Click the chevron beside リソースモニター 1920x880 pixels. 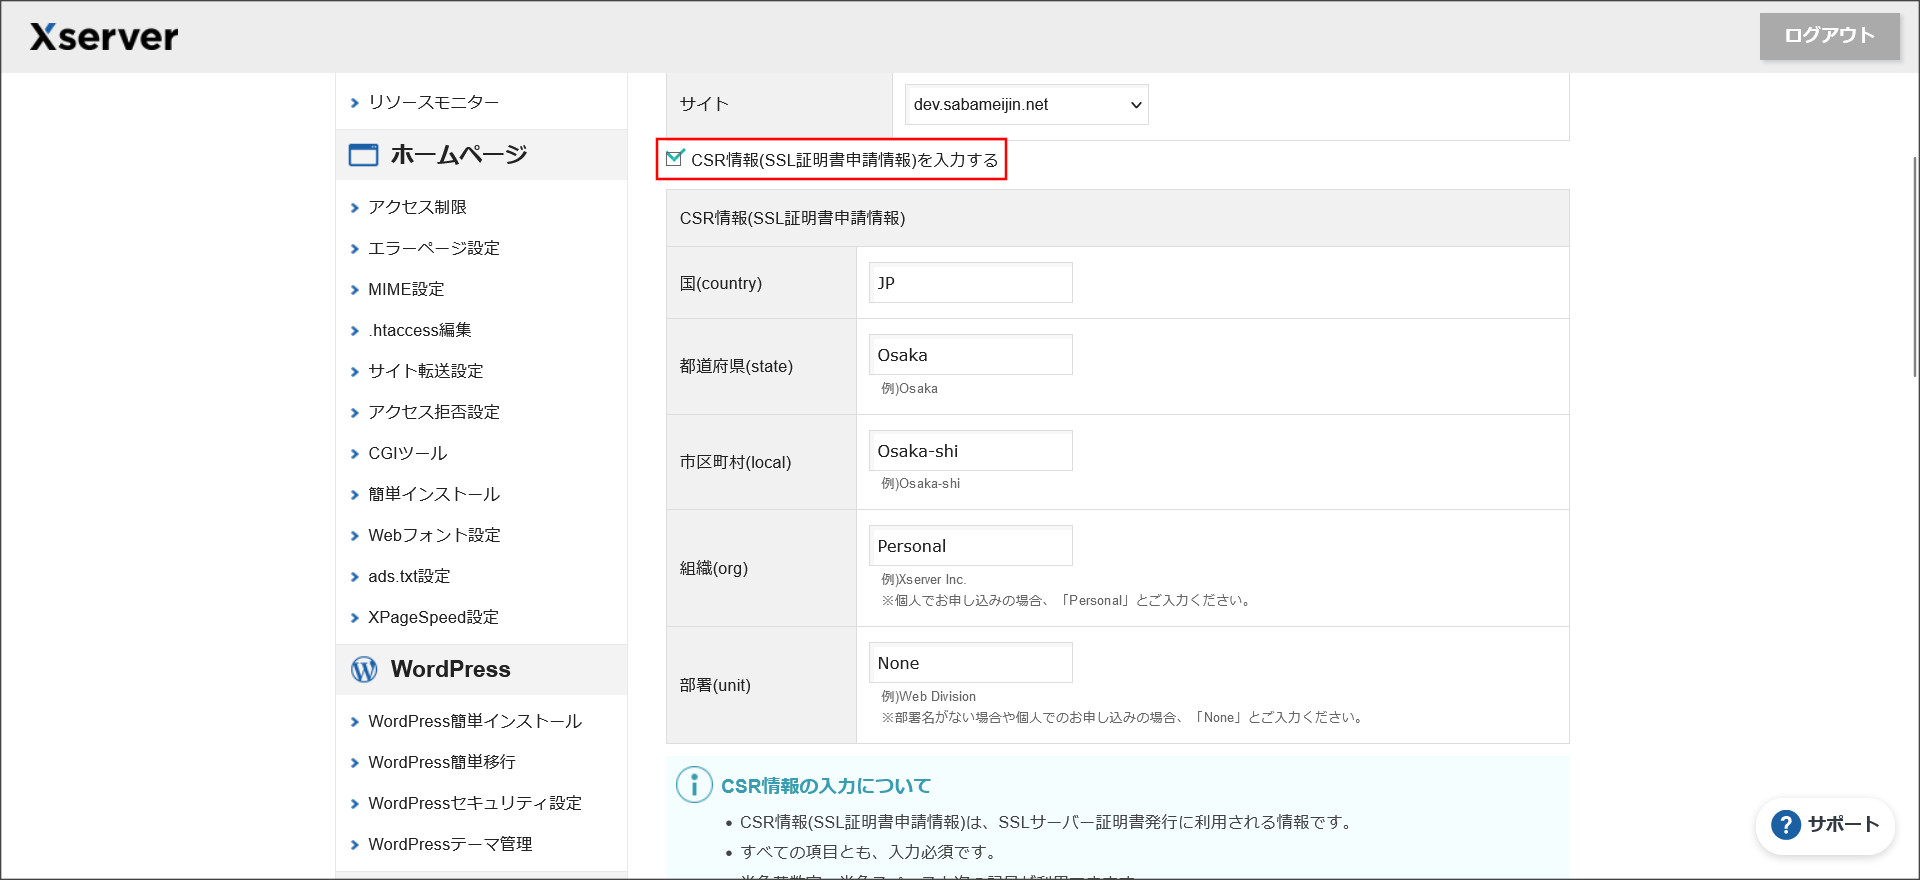click(354, 103)
